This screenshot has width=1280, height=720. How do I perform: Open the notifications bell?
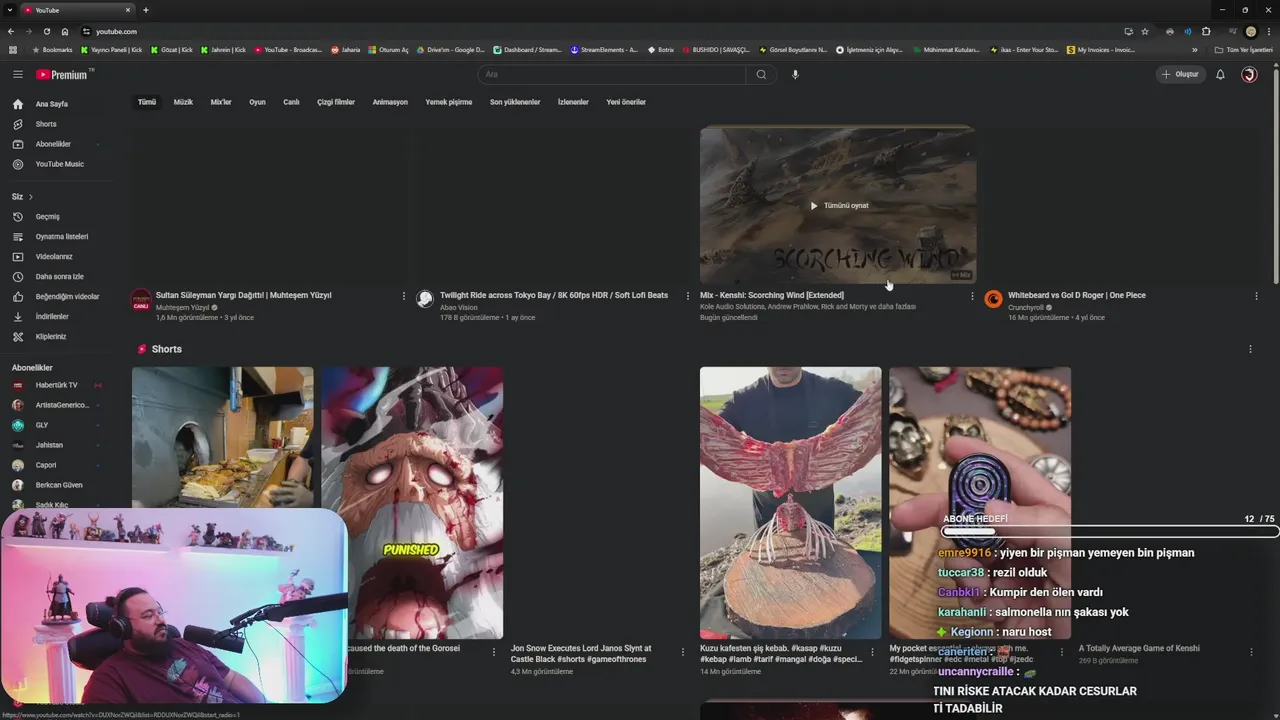coord(1220,74)
